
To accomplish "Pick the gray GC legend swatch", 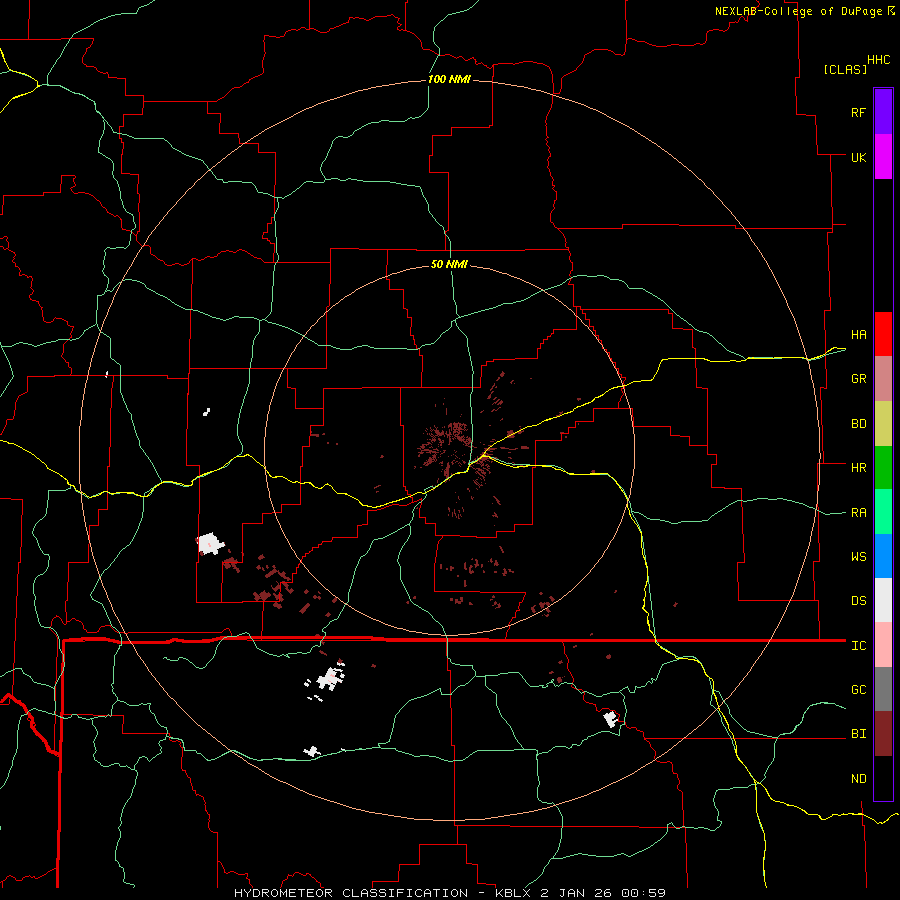I will pos(883,689).
